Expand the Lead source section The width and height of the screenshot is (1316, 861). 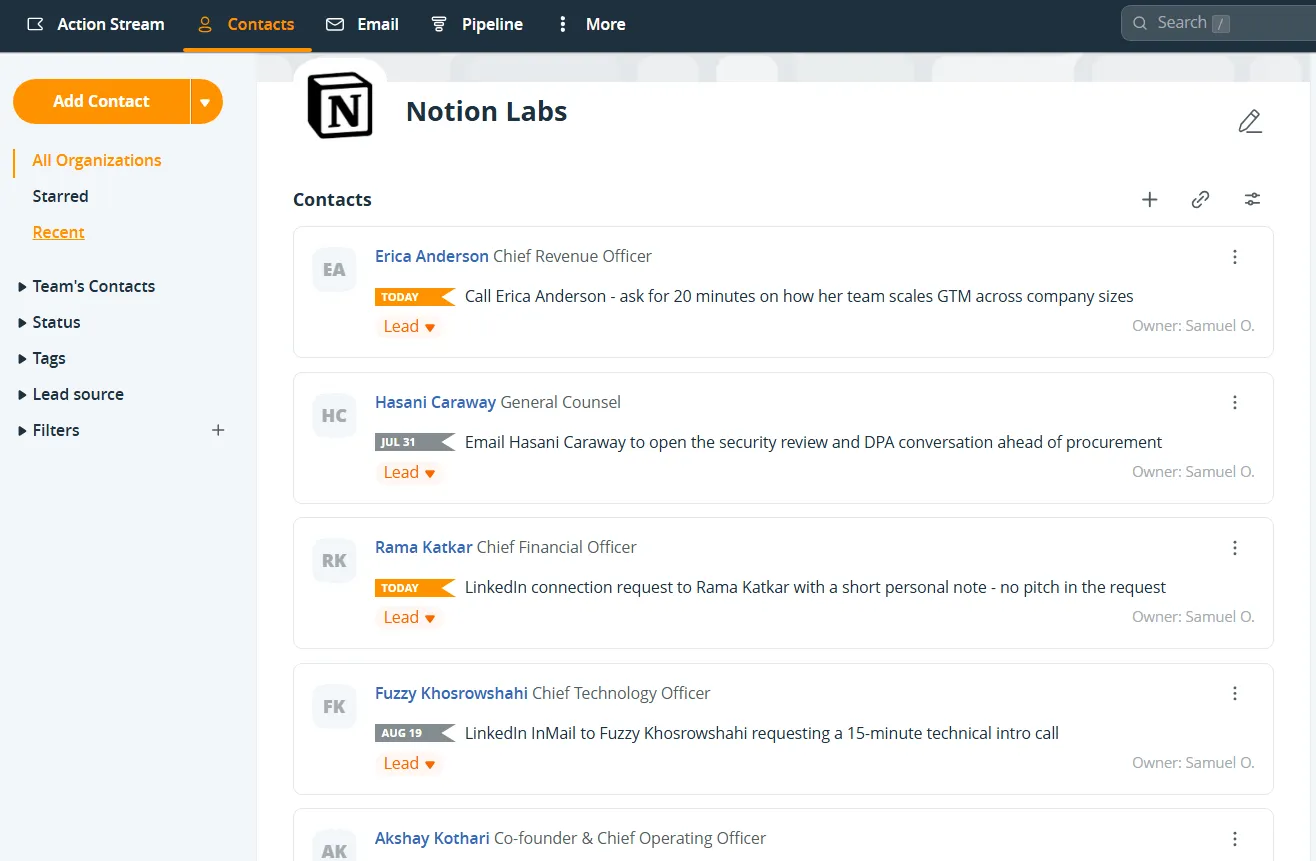(x=71, y=394)
